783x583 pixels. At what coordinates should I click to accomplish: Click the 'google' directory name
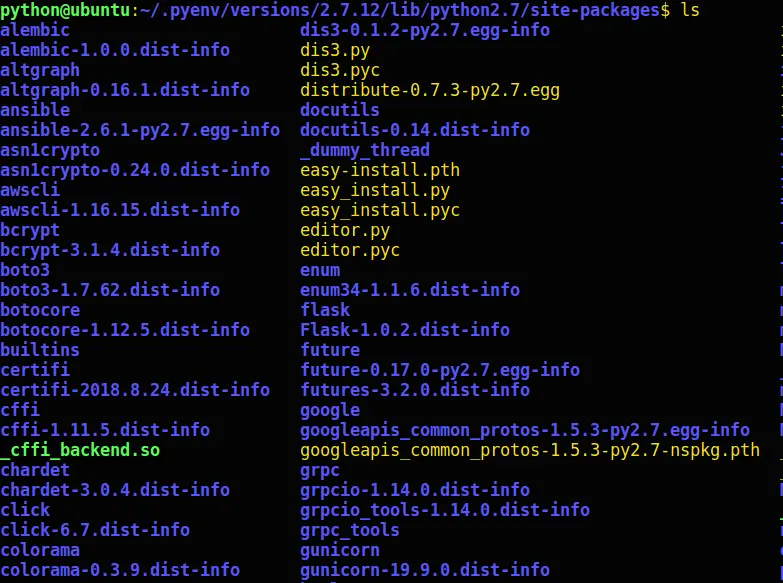click(330, 410)
